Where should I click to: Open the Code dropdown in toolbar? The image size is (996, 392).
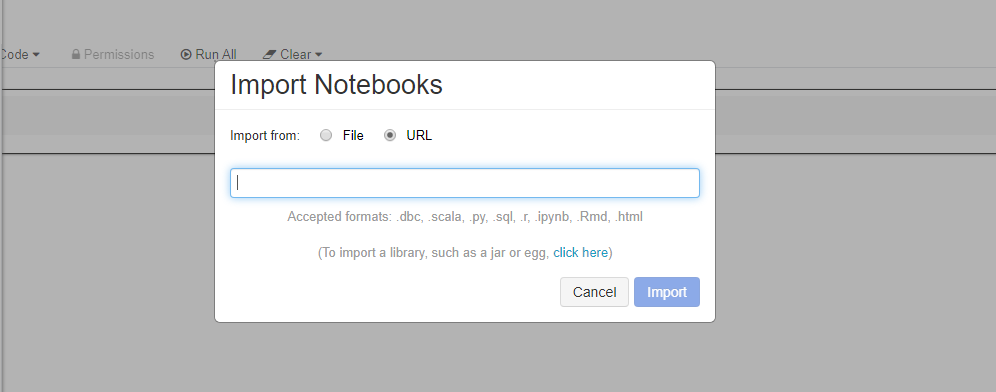click(x=20, y=55)
